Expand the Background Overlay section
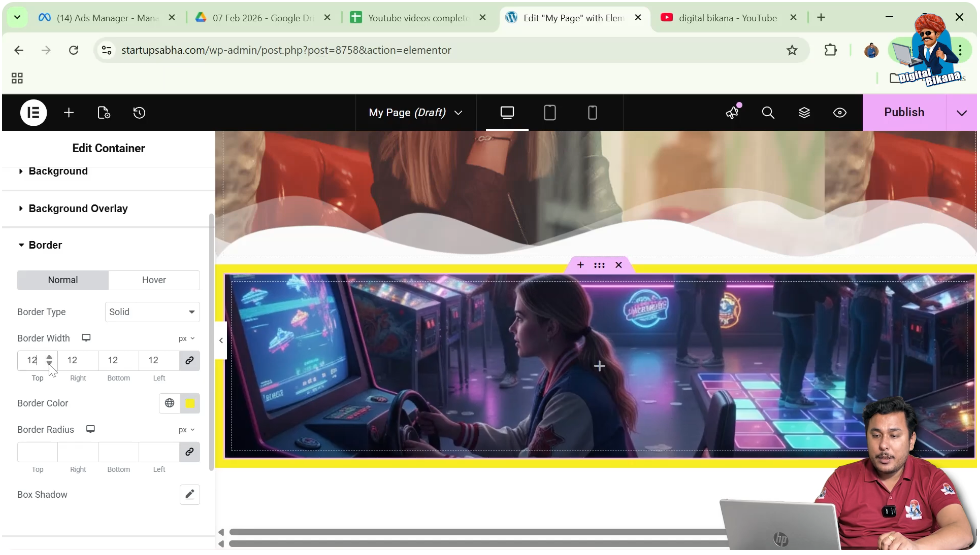The width and height of the screenshot is (980, 555). (78, 209)
